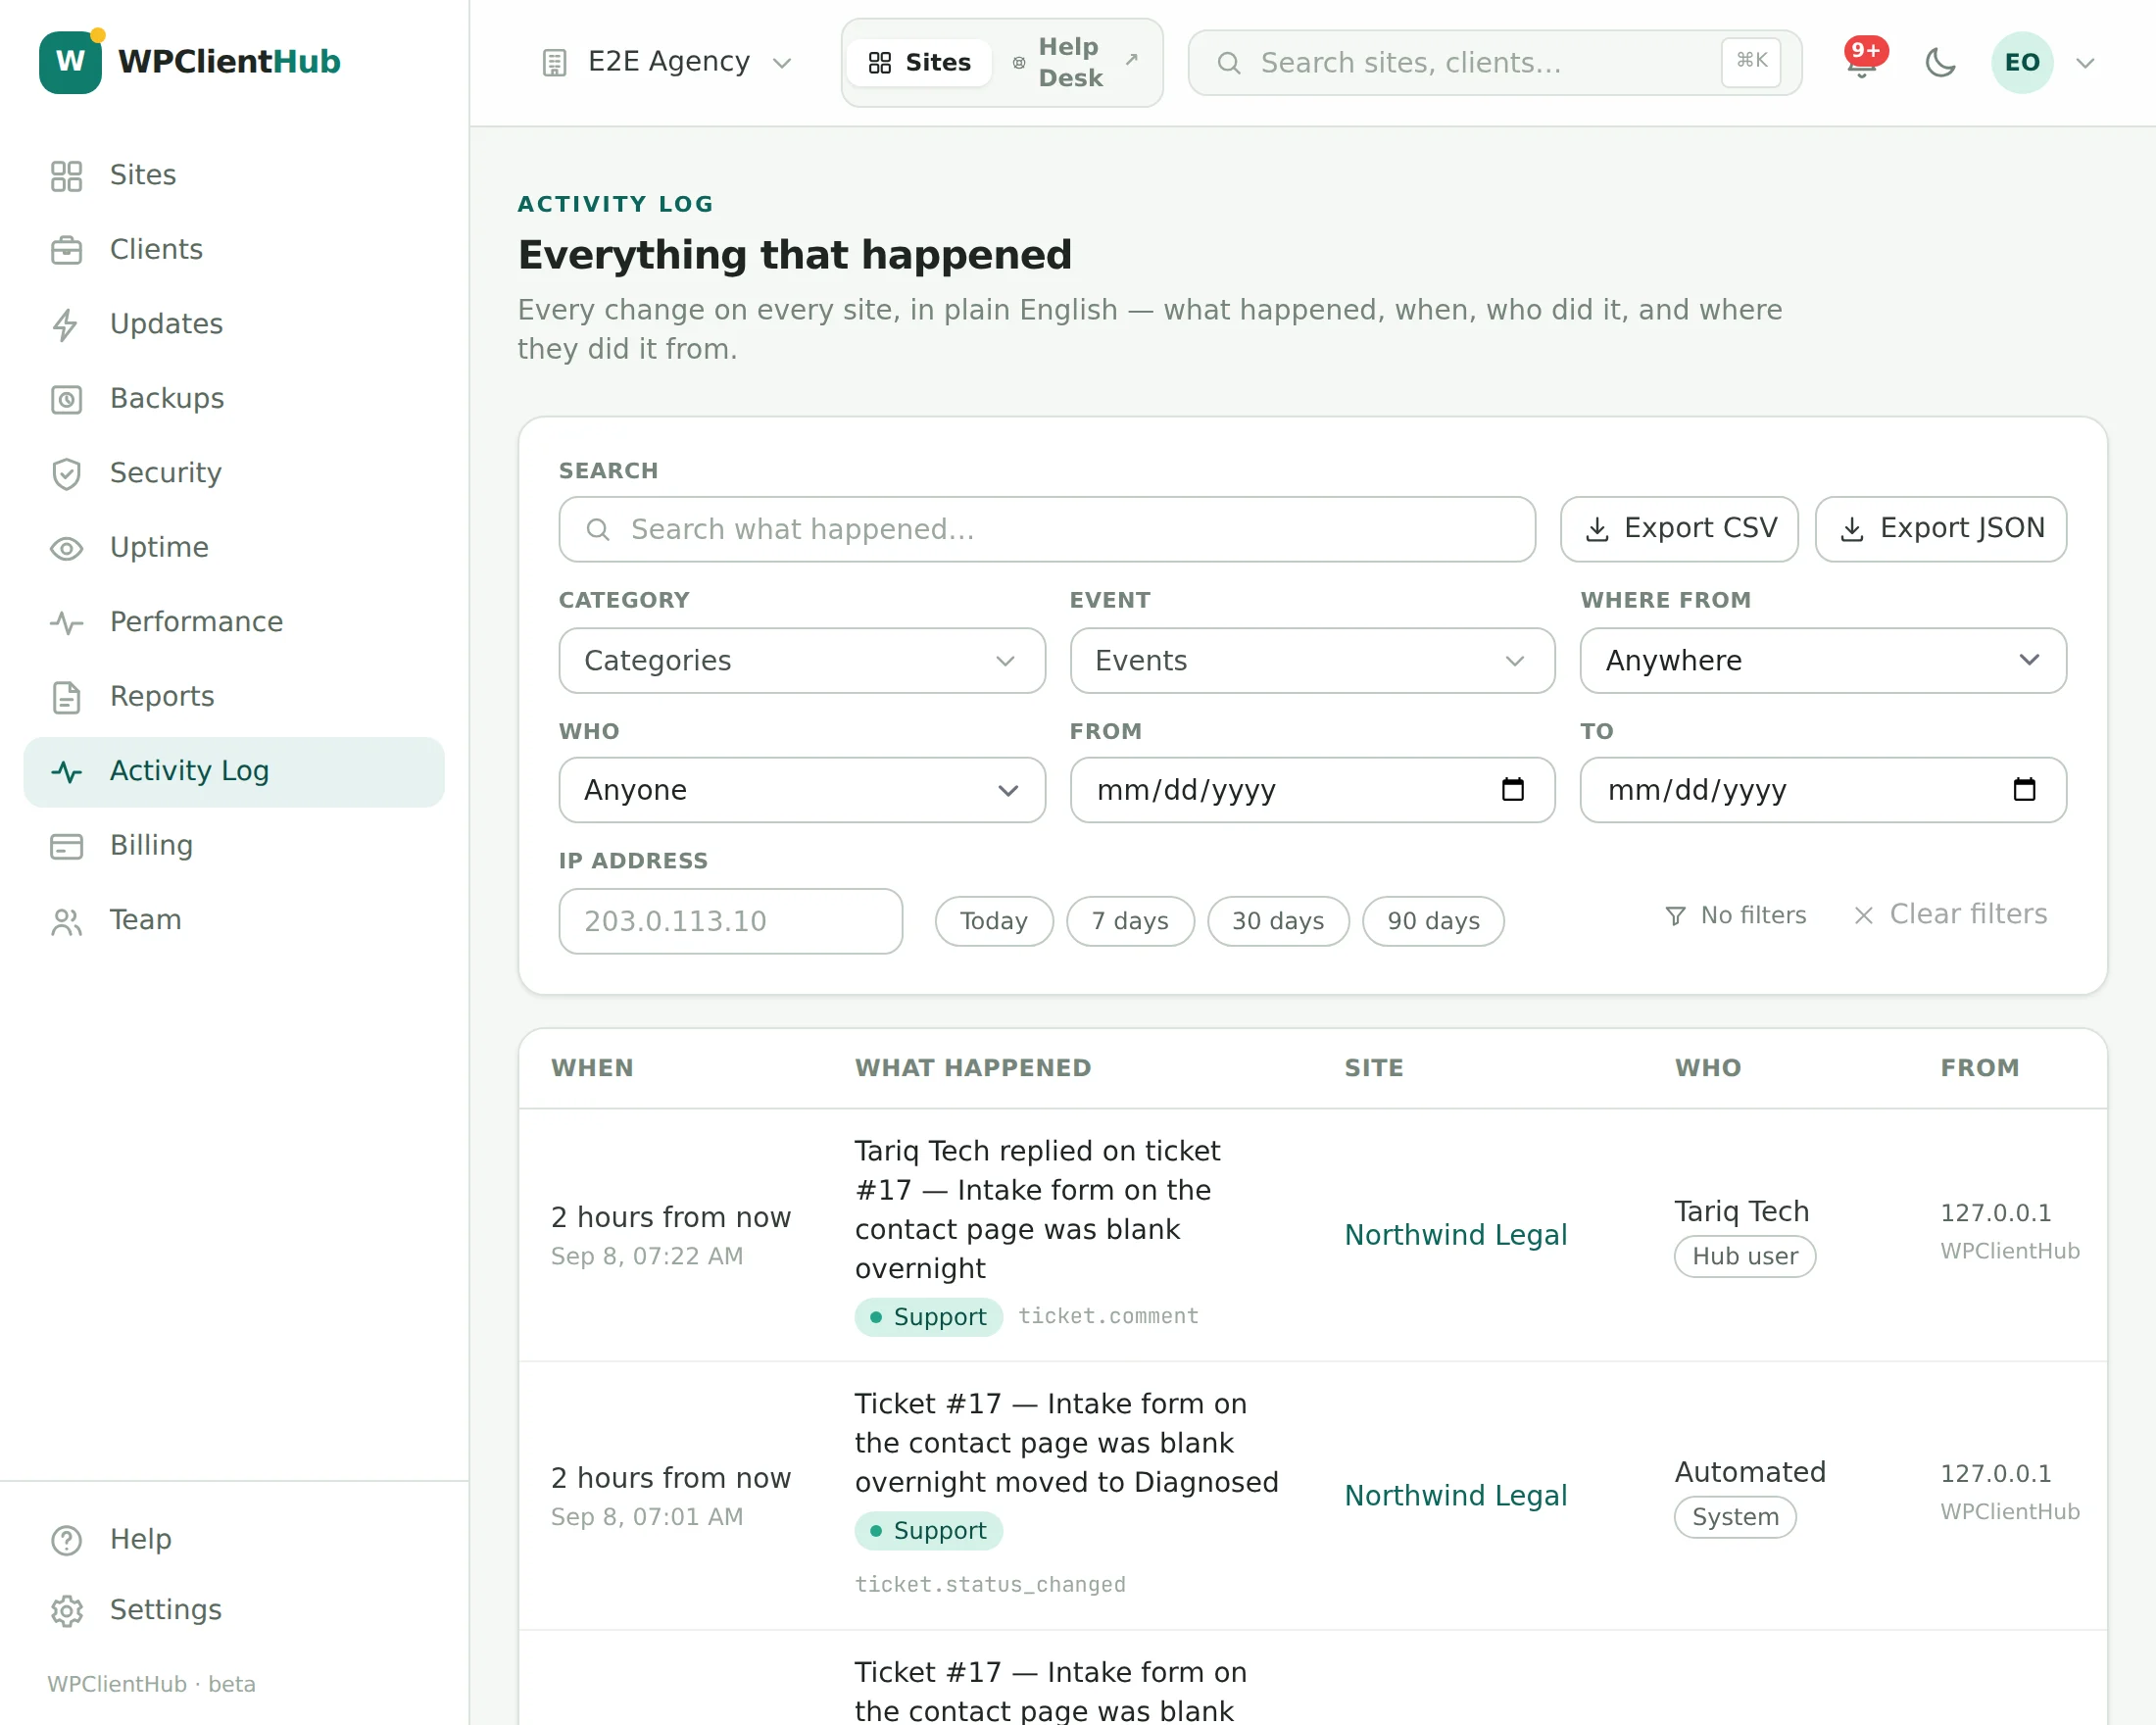This screenshot has width=2156, height=1725.
Task: Focus the IP Address input field
Action: click(x=731, y=921)
